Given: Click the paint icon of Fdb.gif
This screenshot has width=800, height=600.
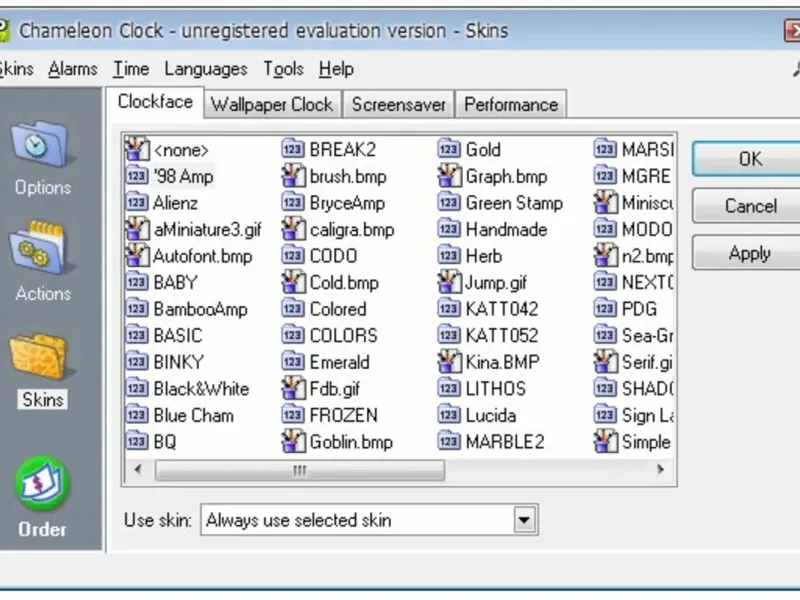Looking at the screenshot, I should coord(293,388).
